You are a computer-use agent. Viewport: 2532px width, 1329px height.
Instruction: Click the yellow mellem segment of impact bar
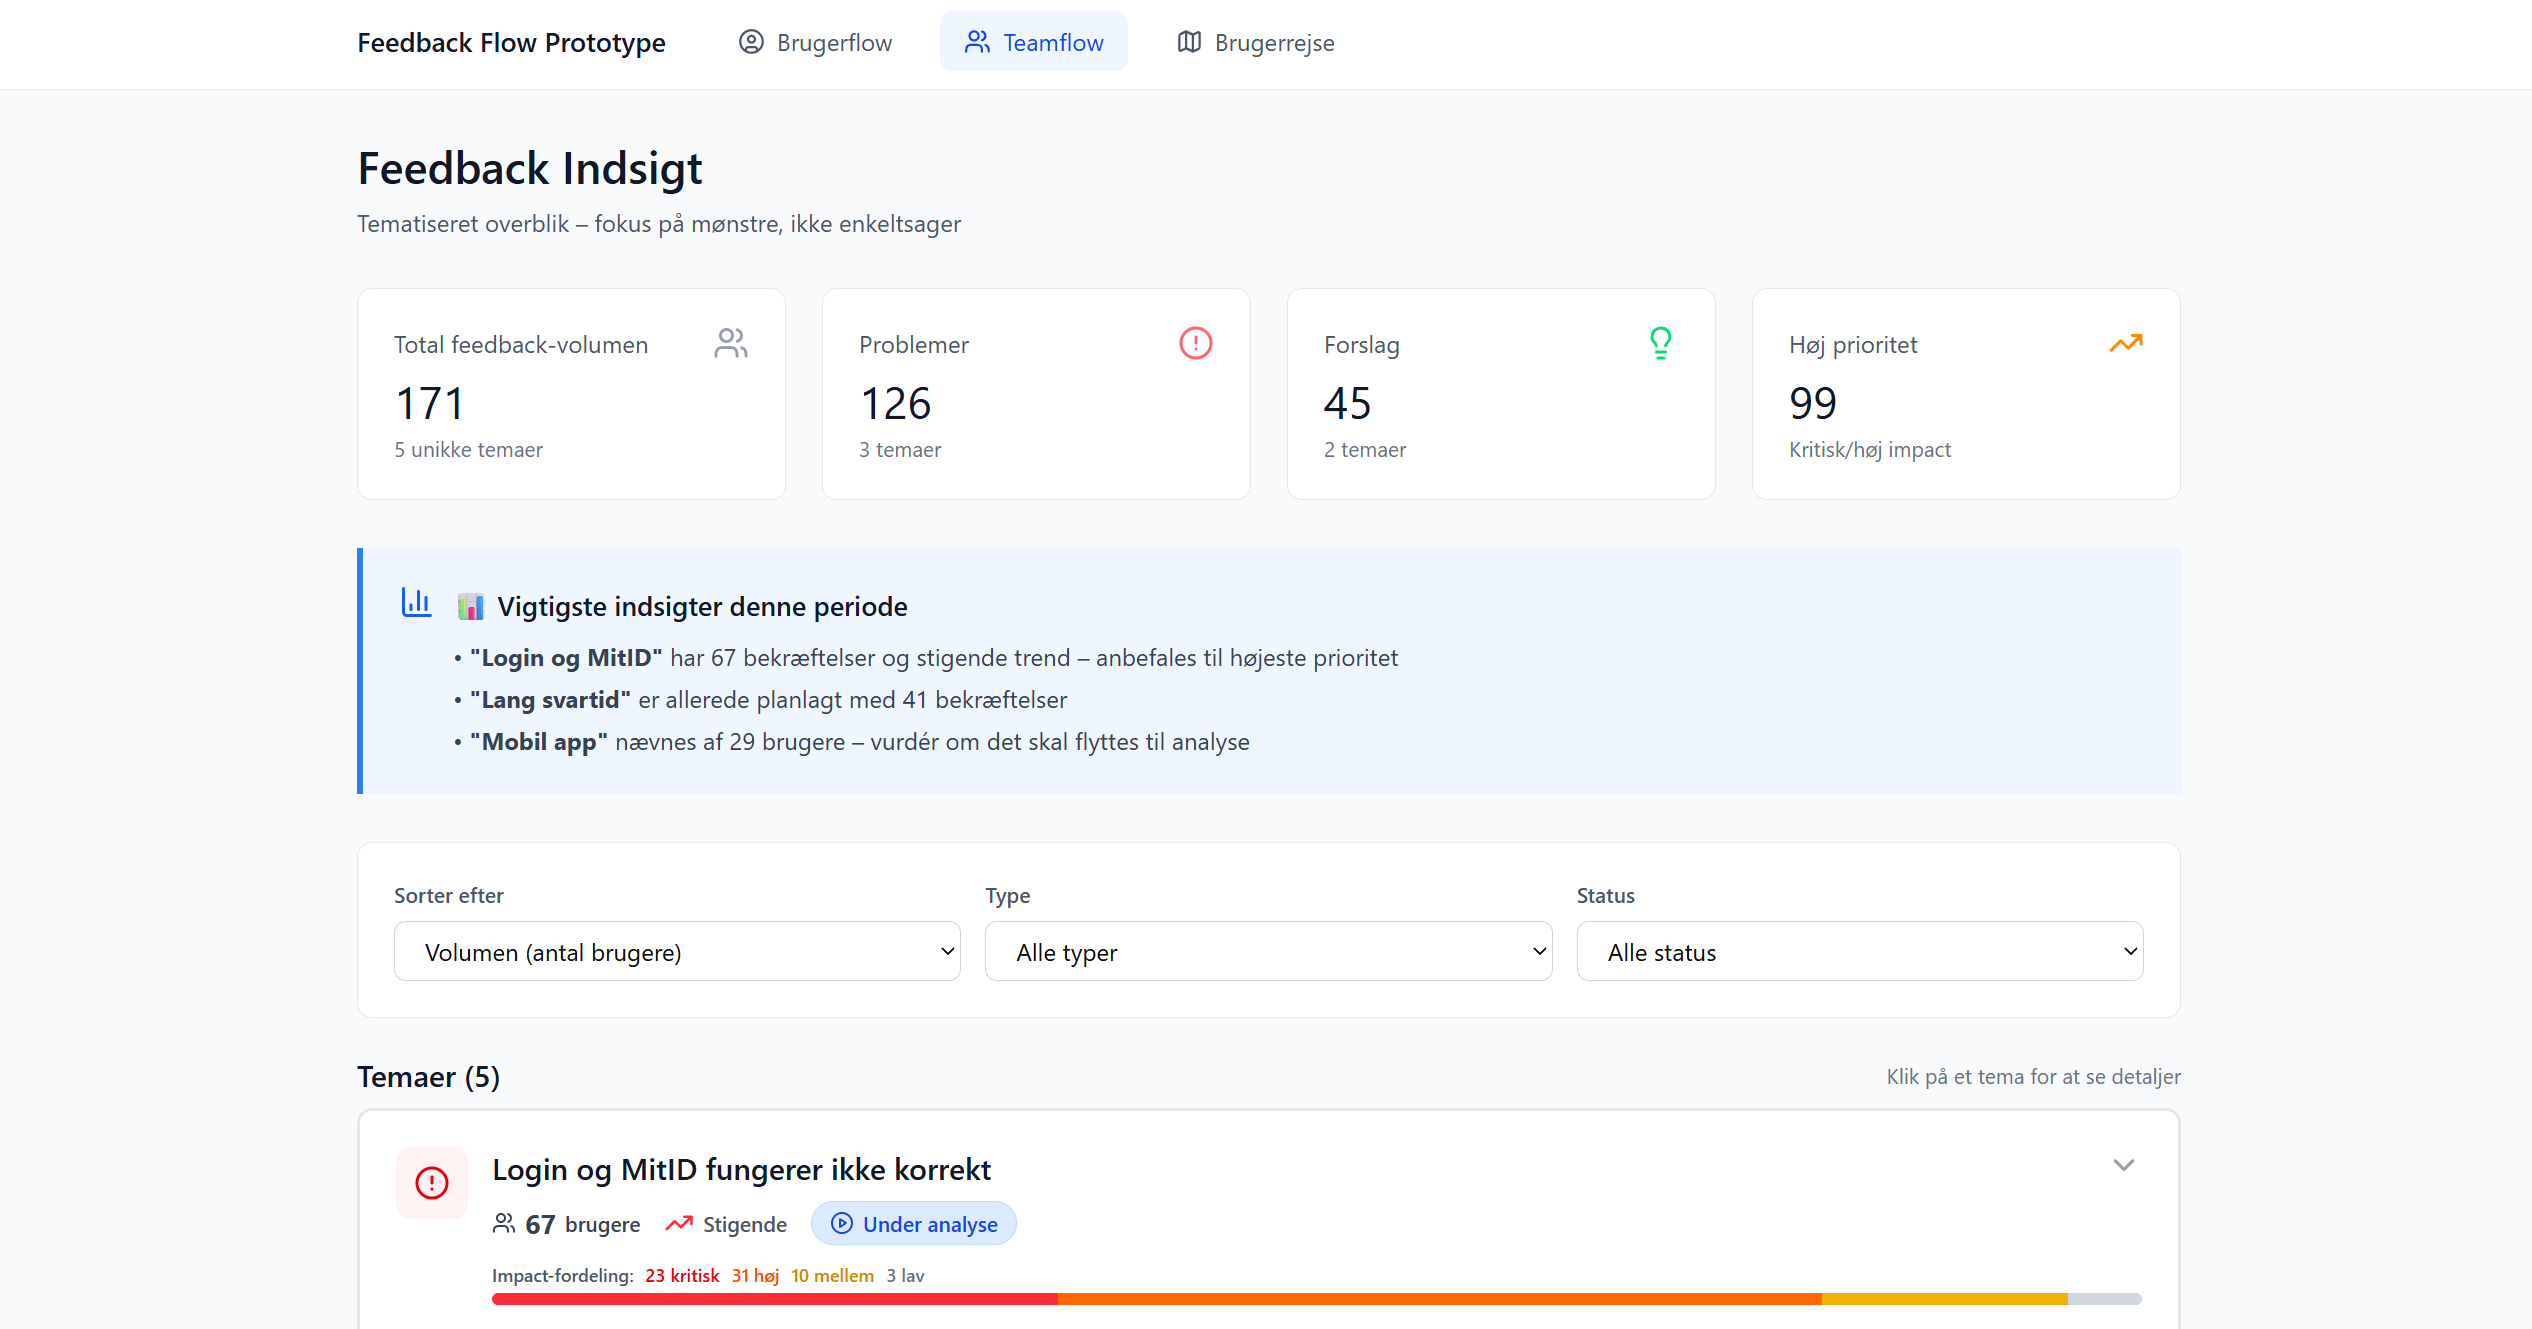coord(1945,1299)
